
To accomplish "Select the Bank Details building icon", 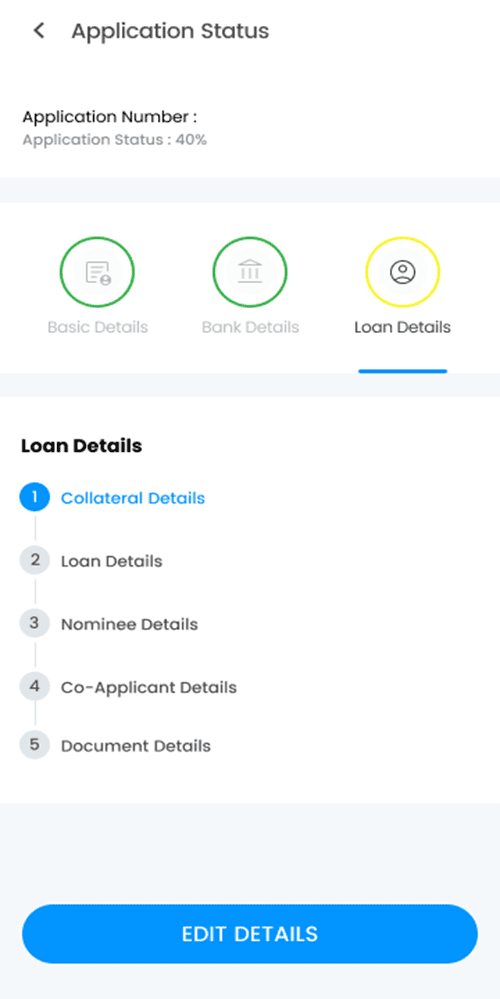I will tap(250, 273).
